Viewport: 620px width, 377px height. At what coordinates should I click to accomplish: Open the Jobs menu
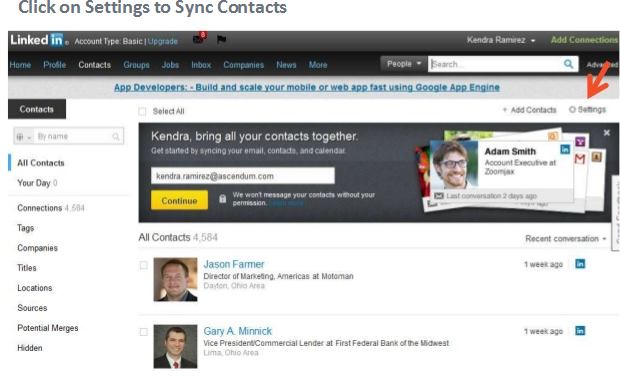170,65
